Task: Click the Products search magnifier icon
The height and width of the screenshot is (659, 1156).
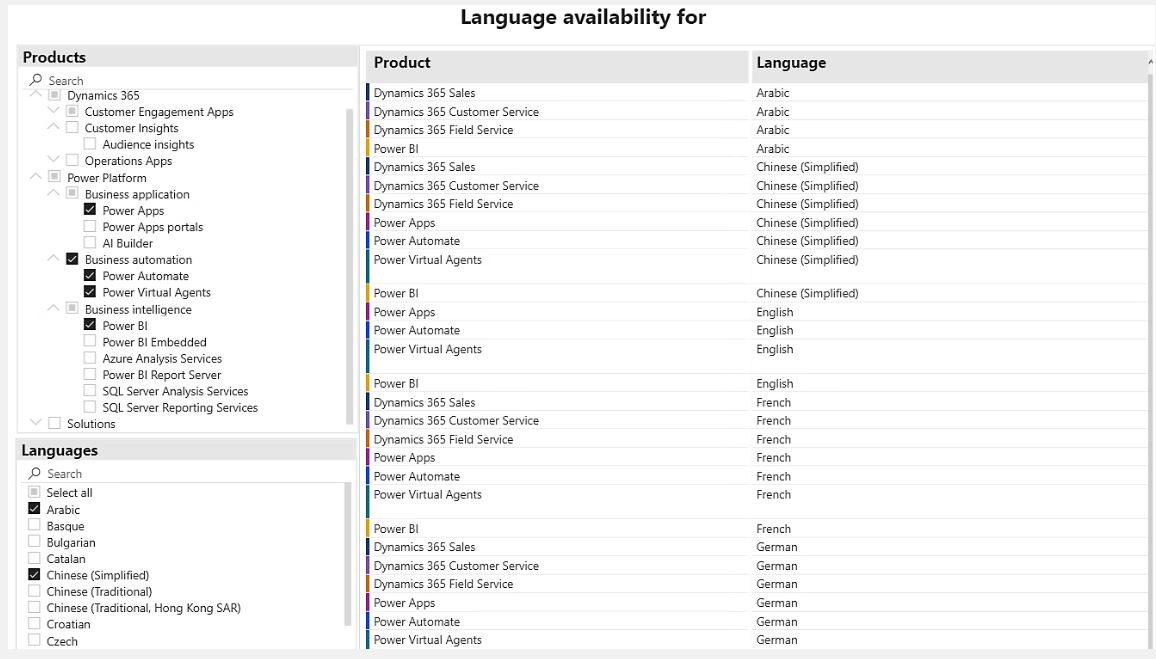Action: click(35, 80)
